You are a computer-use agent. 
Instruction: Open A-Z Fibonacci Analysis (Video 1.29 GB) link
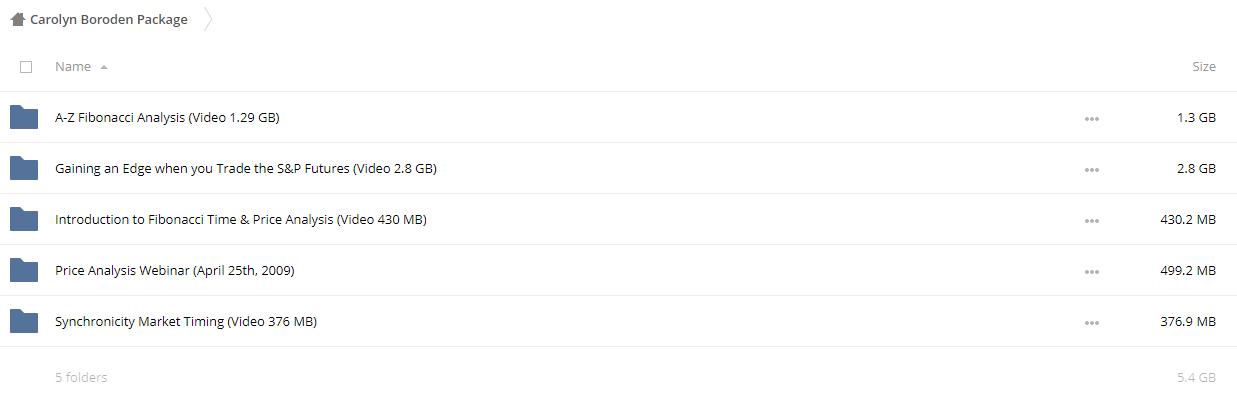(167, 117)
